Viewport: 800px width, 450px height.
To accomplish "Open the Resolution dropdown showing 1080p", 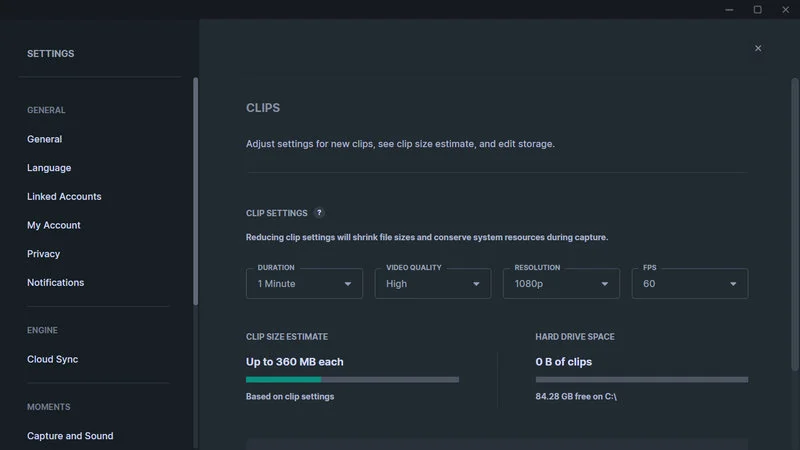I will pyautogui.click(x=561, y=283).
